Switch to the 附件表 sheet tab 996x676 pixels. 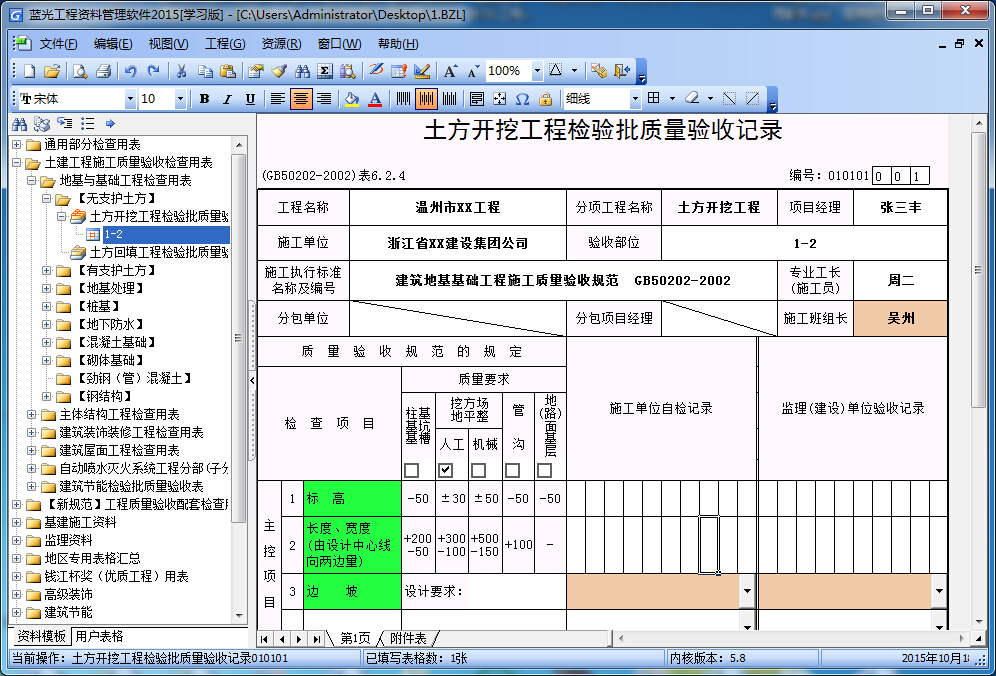(x=408, y=638)
